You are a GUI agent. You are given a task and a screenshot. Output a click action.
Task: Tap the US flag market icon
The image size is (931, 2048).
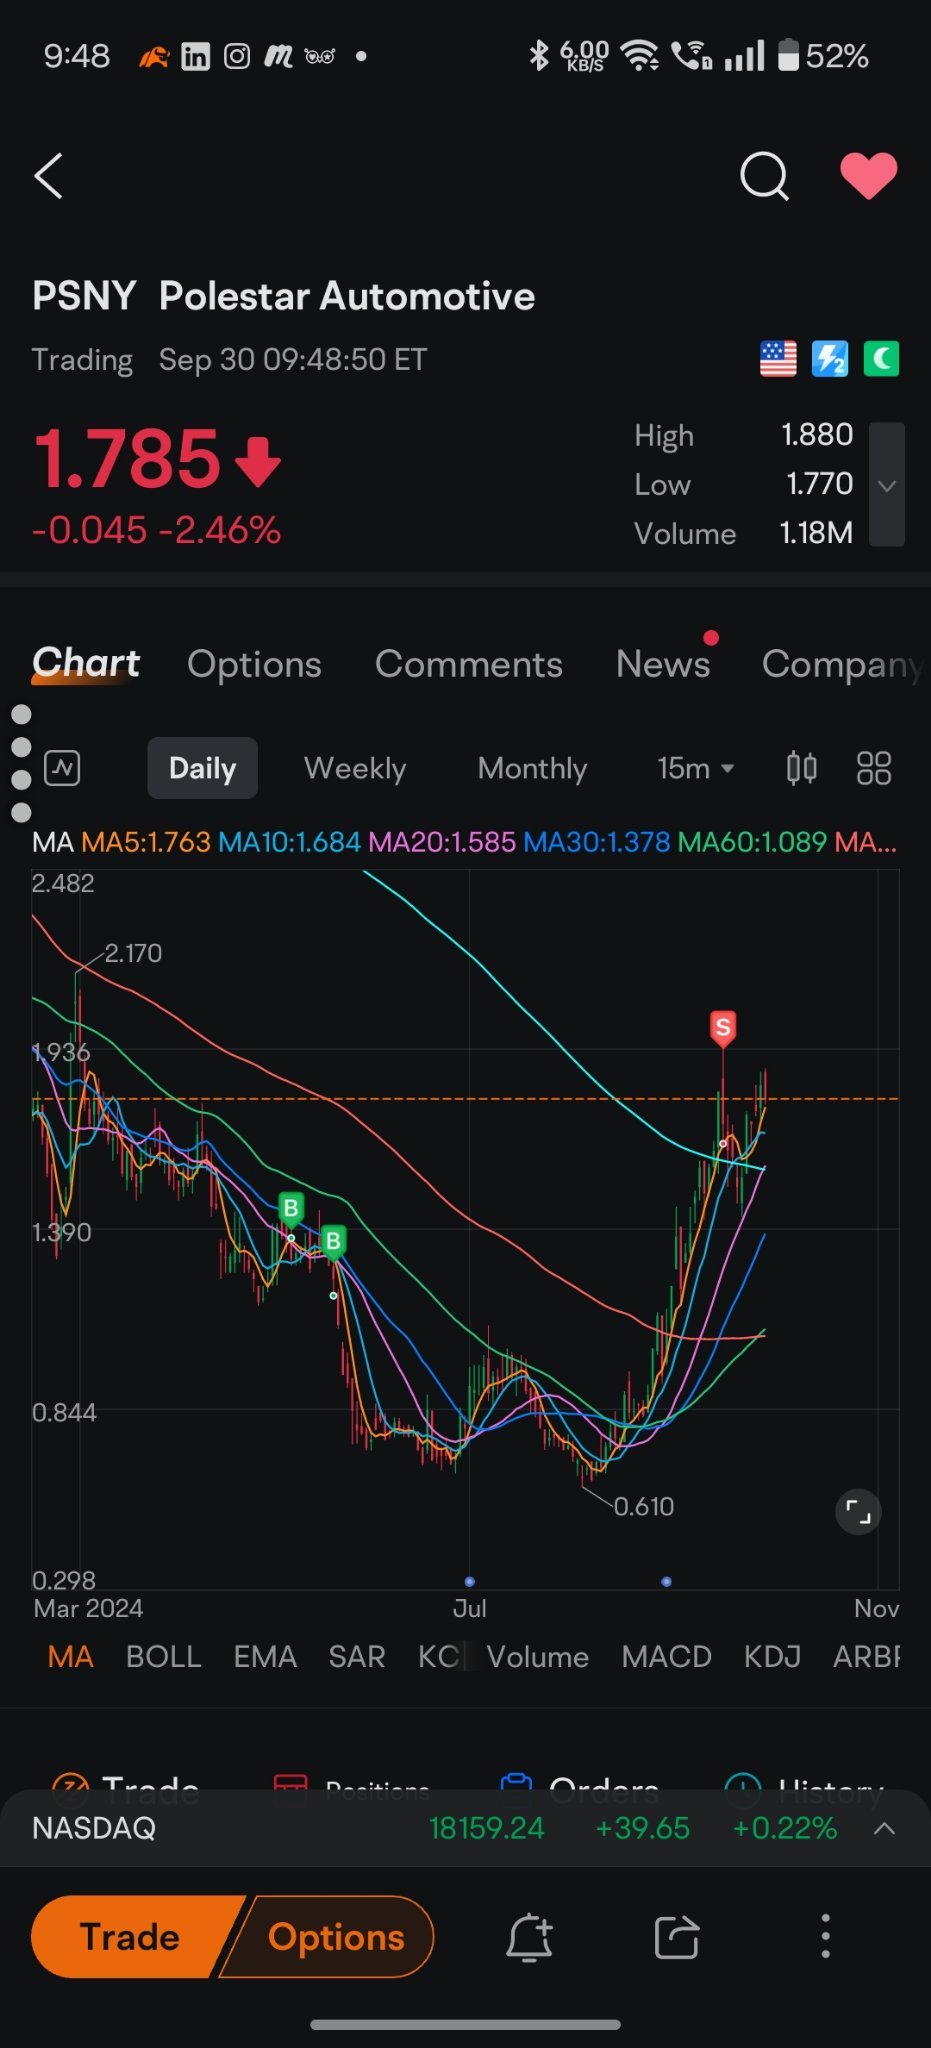tap(778, 358)
